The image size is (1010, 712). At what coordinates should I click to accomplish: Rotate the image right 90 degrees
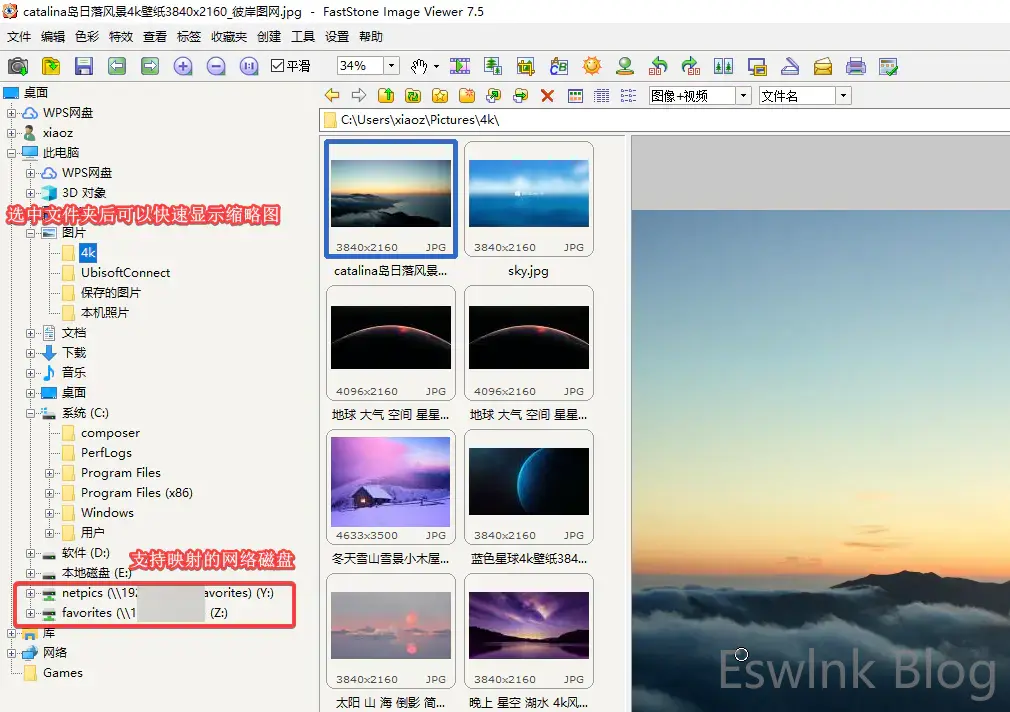coord(690,66)
